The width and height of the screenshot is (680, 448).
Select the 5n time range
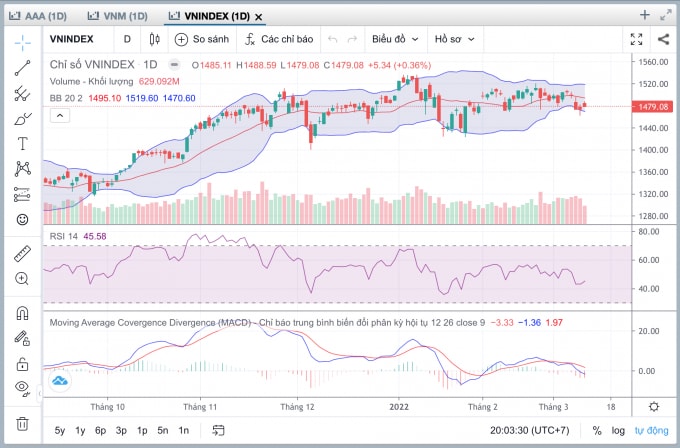coord(163,430)
